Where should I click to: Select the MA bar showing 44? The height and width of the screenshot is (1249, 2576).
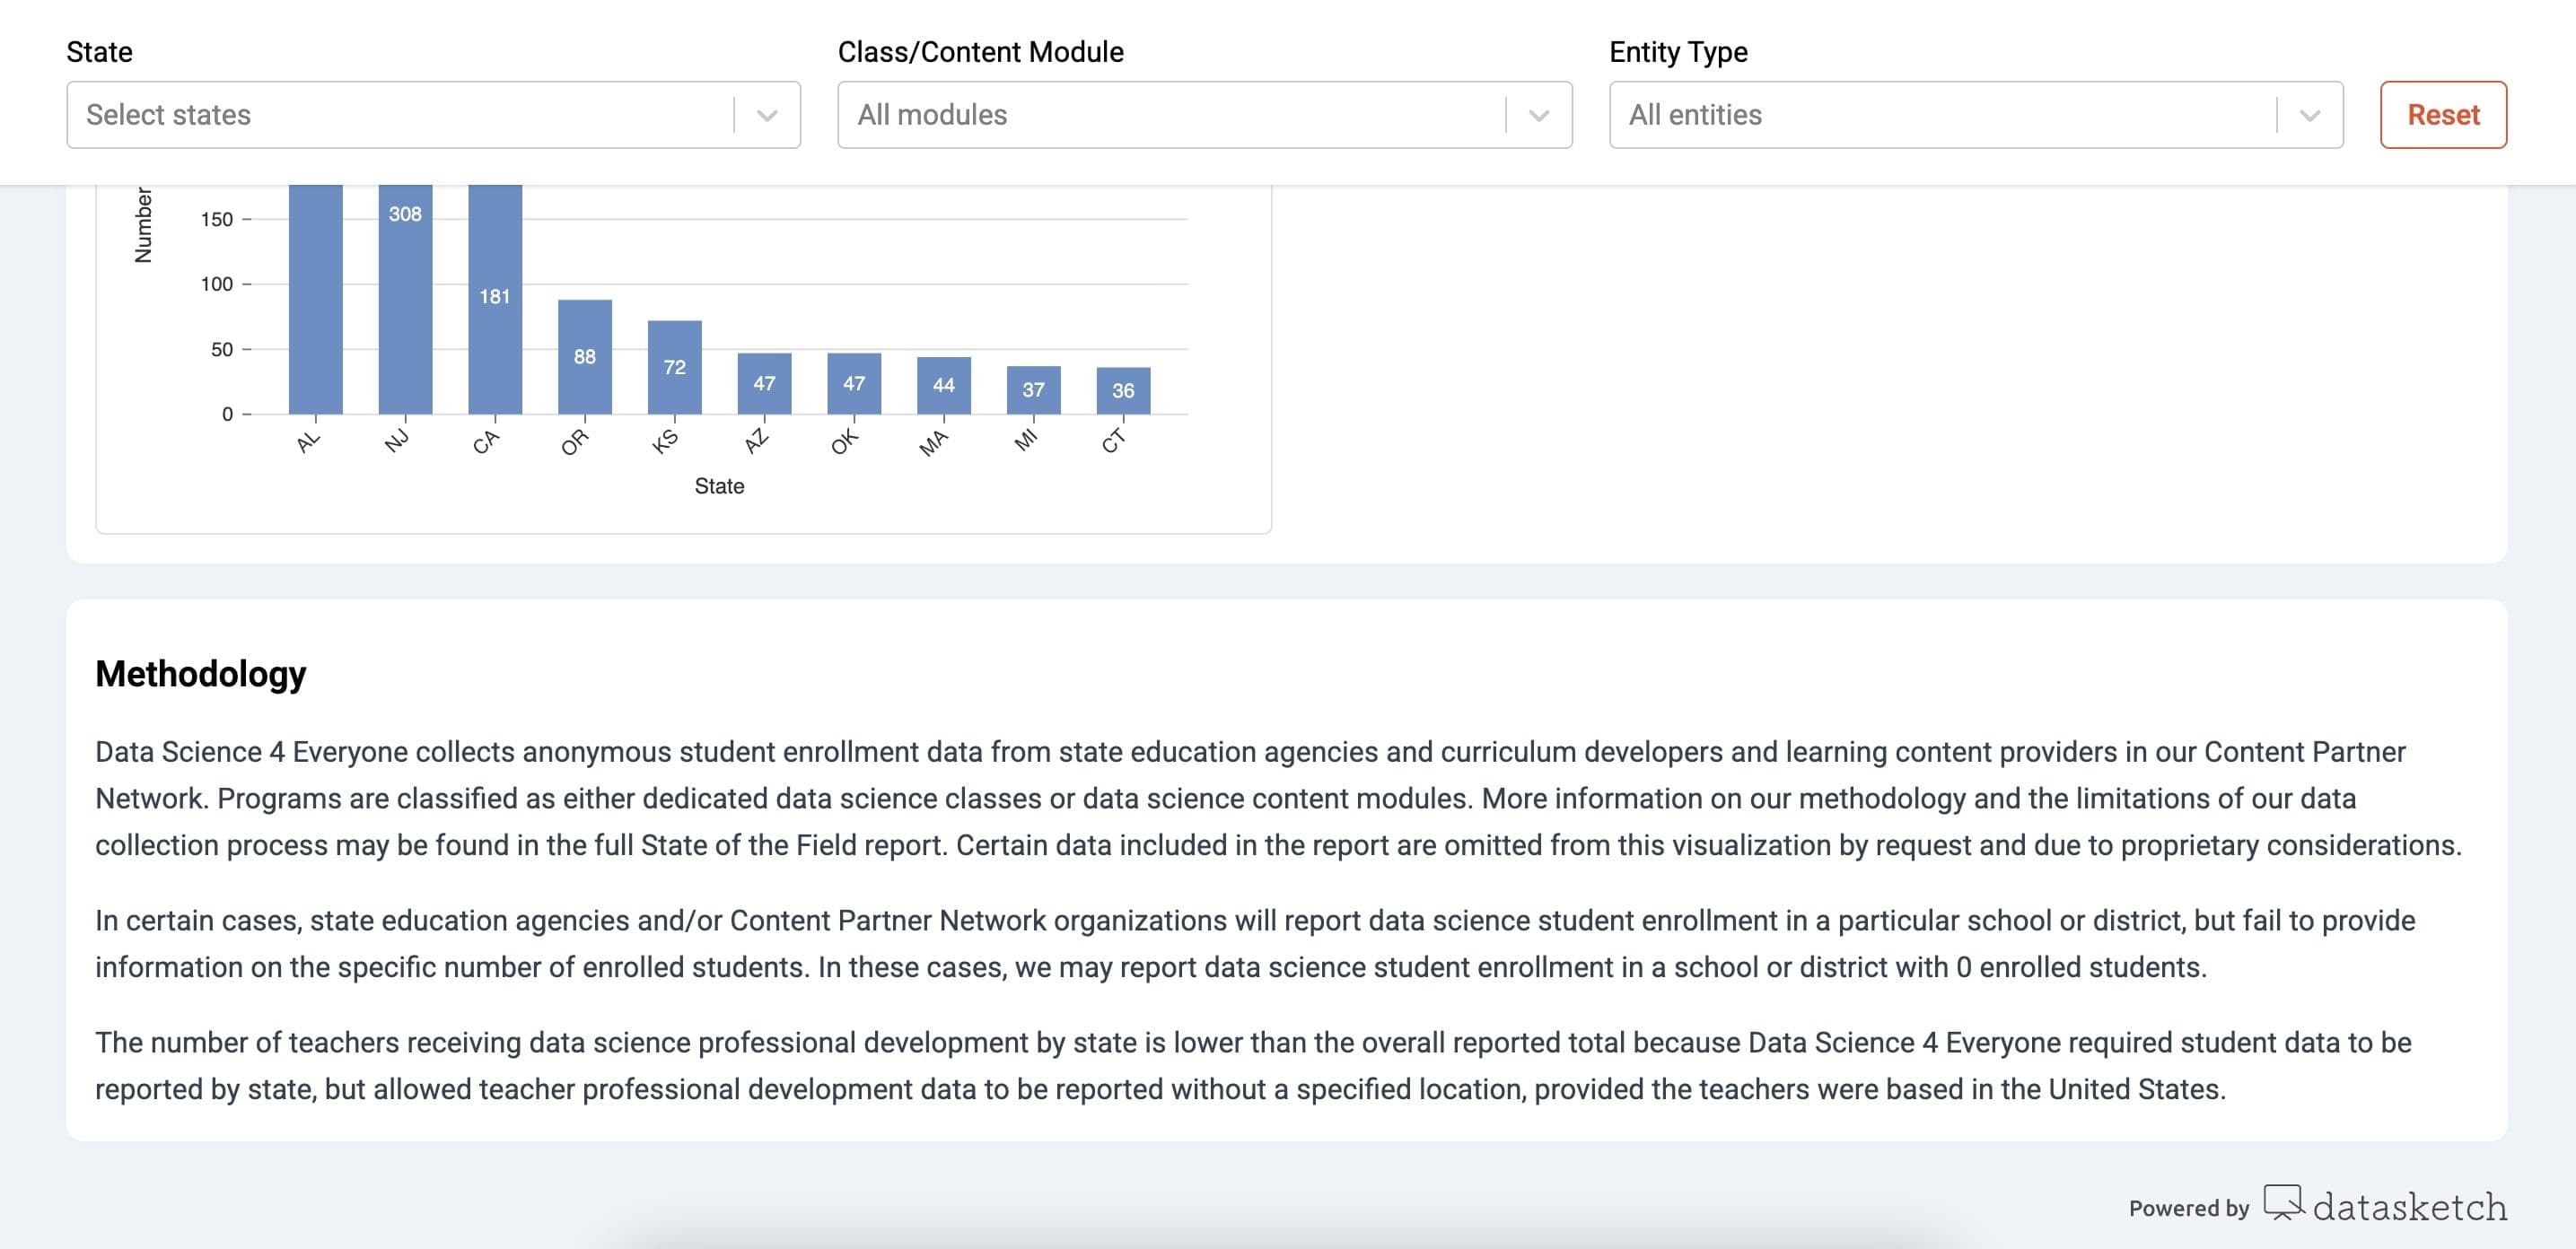(x=944, y=385)
